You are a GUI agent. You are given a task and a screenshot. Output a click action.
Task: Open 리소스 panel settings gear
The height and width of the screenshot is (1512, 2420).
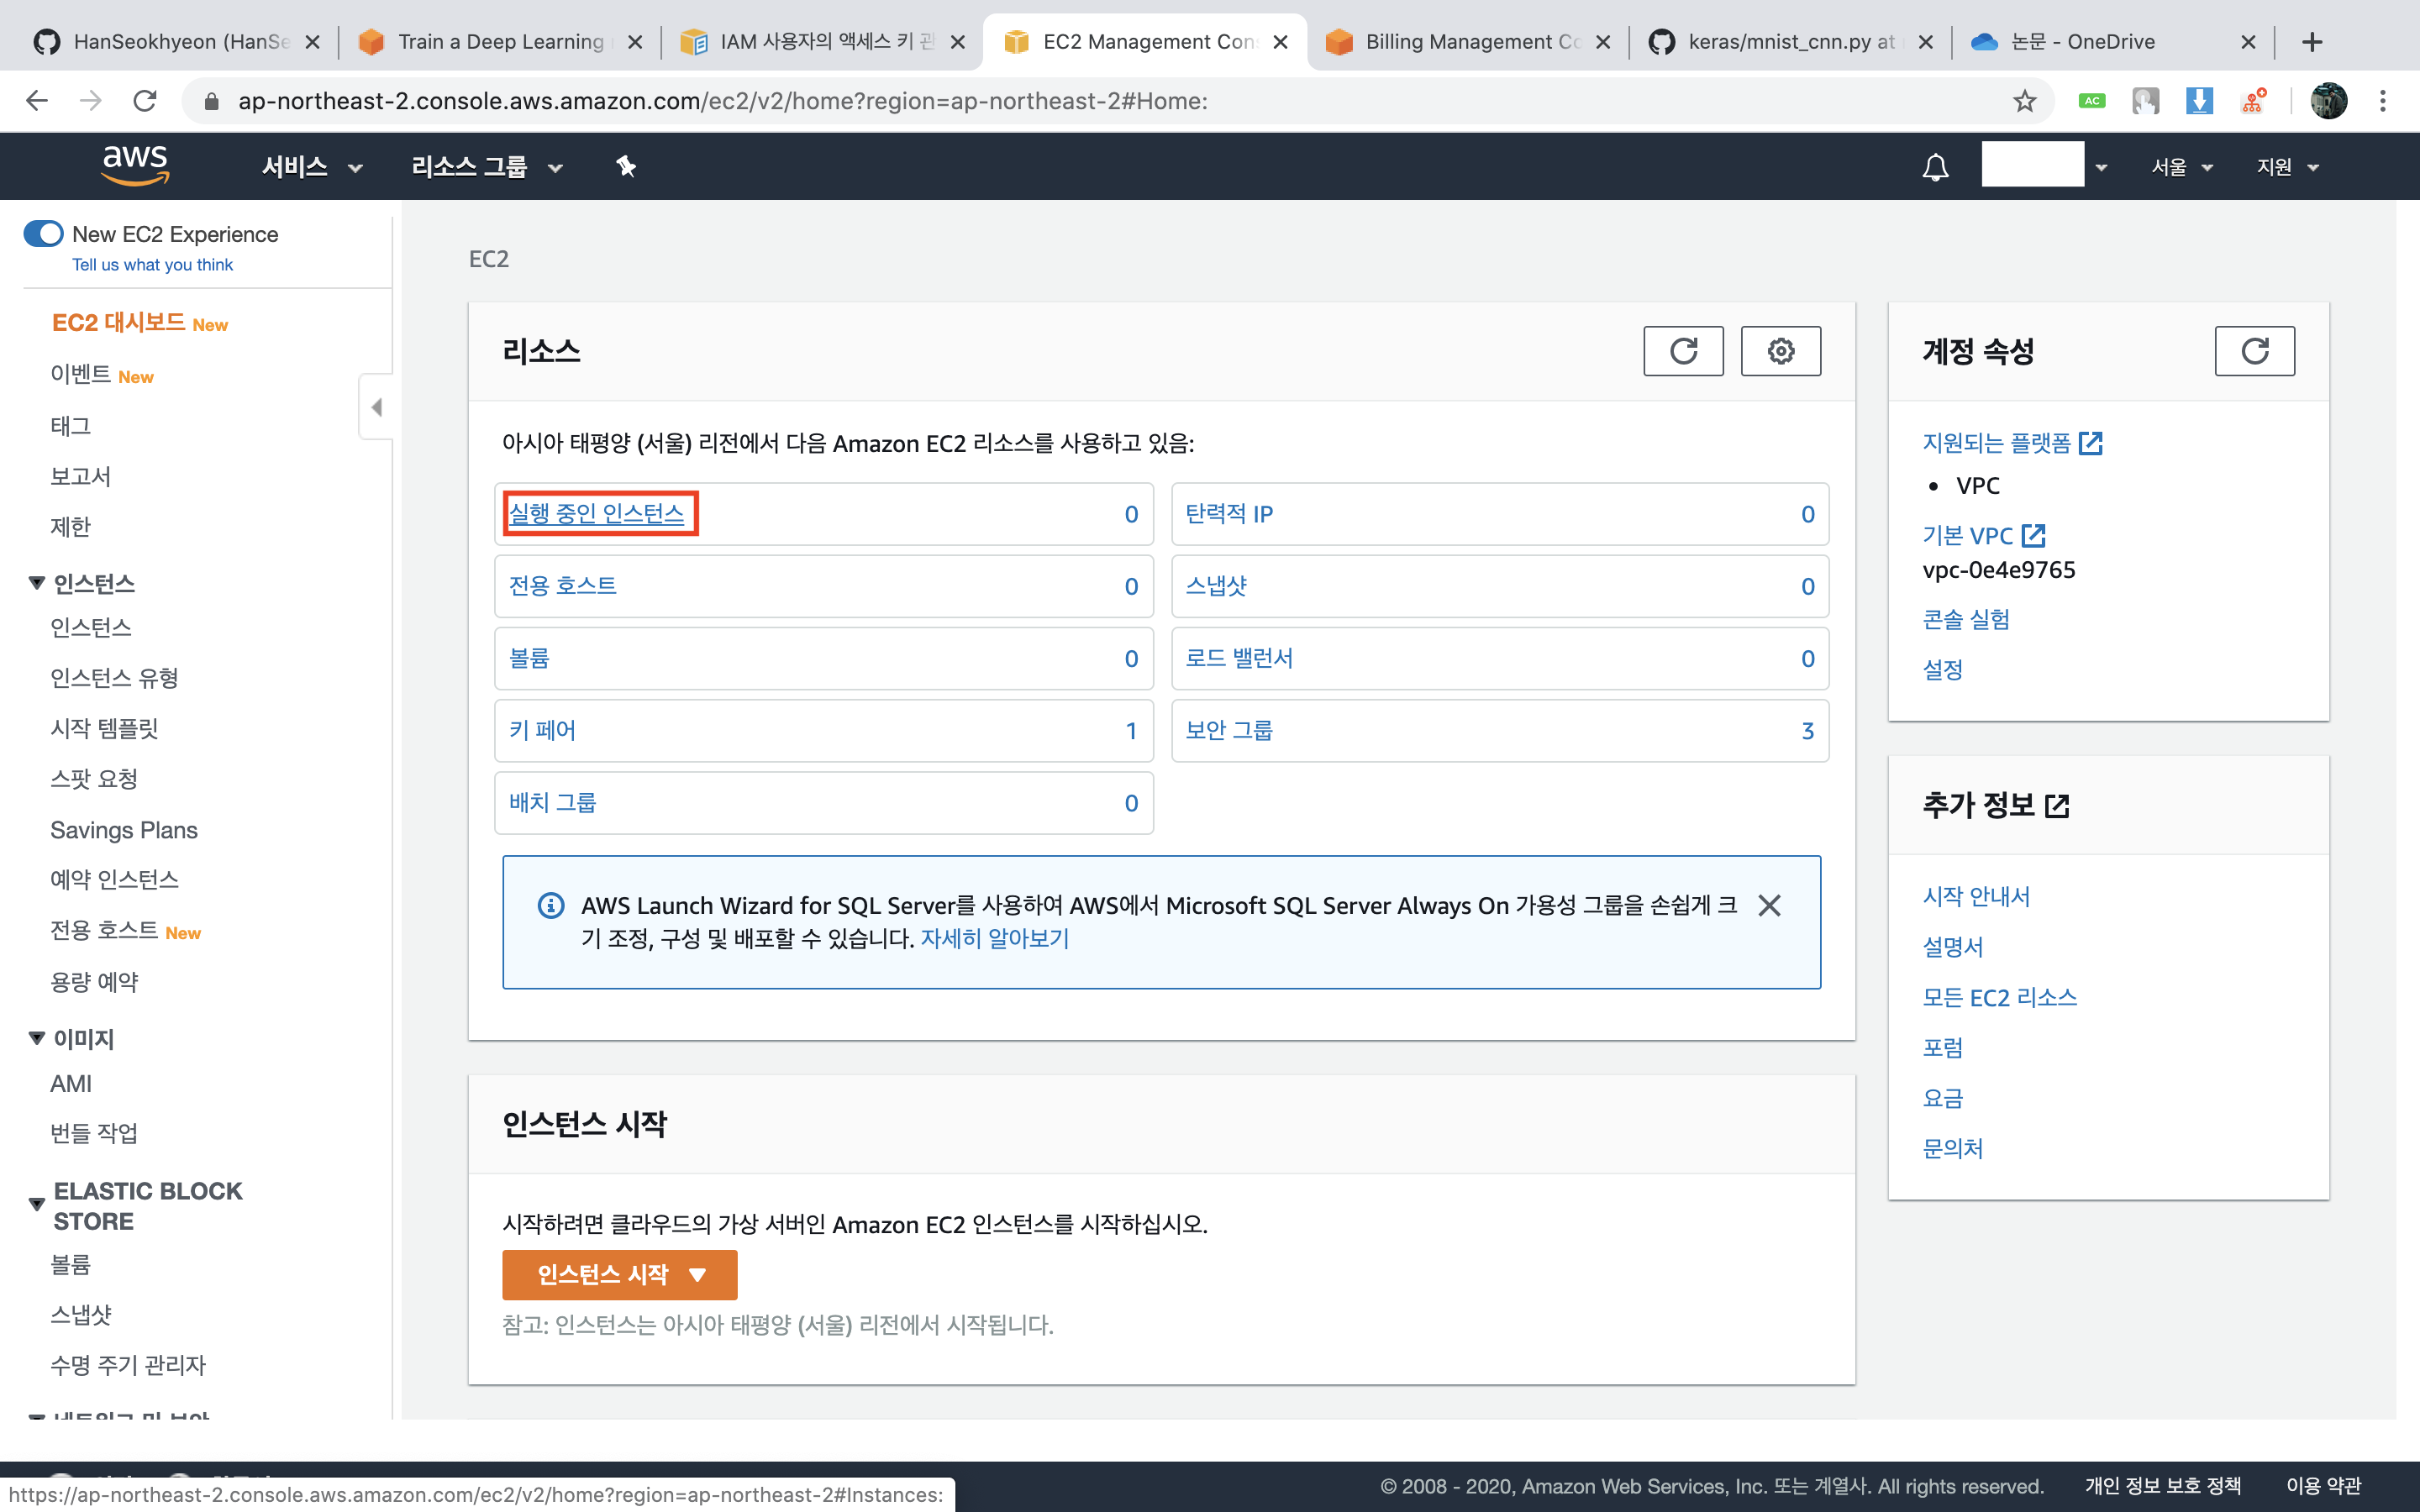pyautogui.click(x=1780, y=351)
